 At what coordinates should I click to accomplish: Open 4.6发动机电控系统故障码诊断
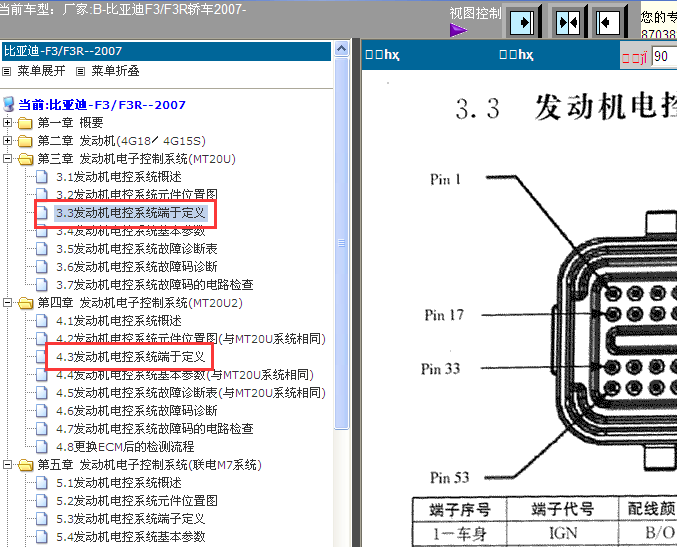(136, 411)
